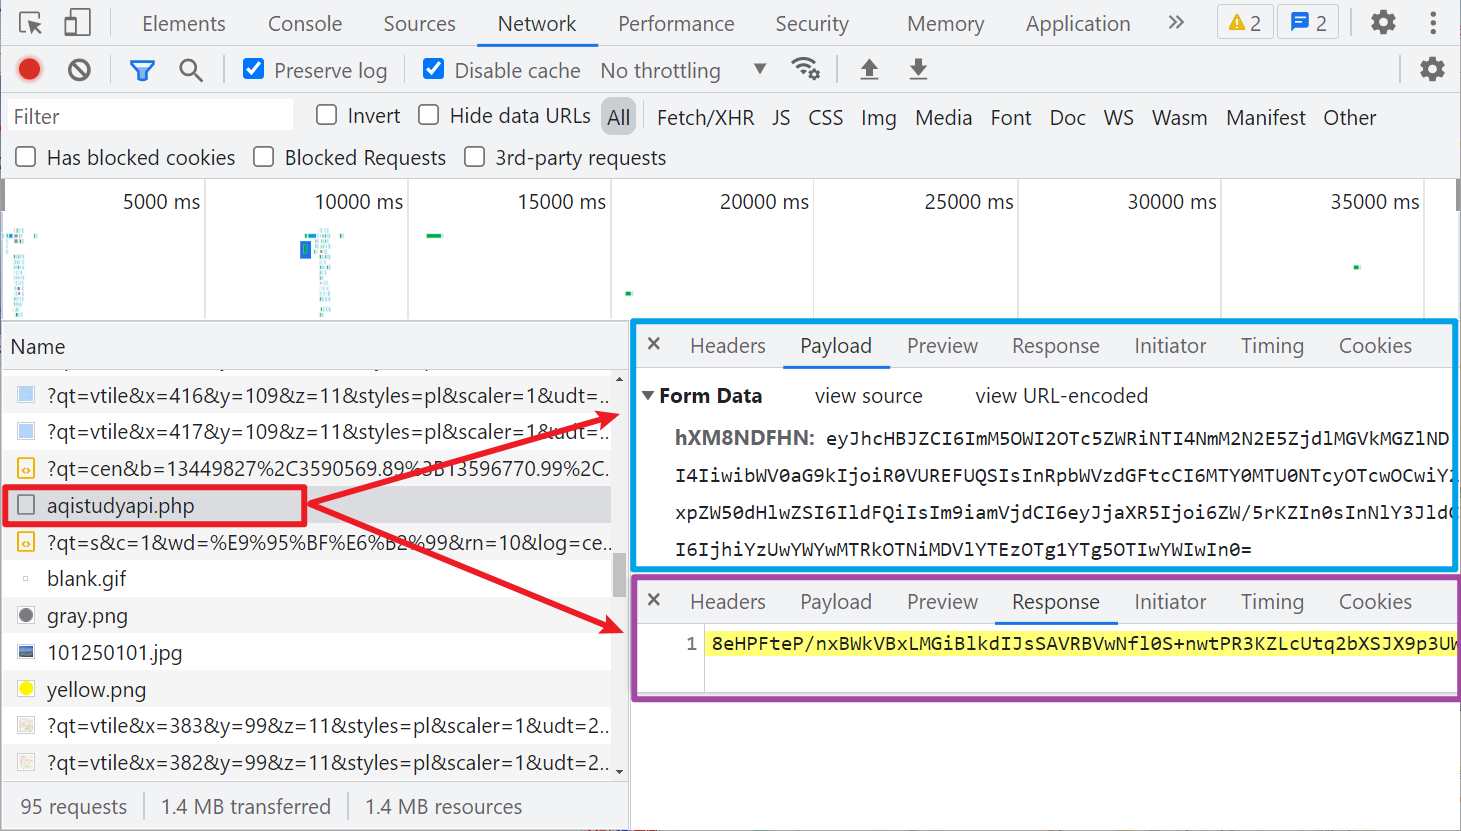Image resolution: width=1461 pixels, height=831 pixels.
Task: Expand the more DevTools tabs chevron
Action: 1176,22
